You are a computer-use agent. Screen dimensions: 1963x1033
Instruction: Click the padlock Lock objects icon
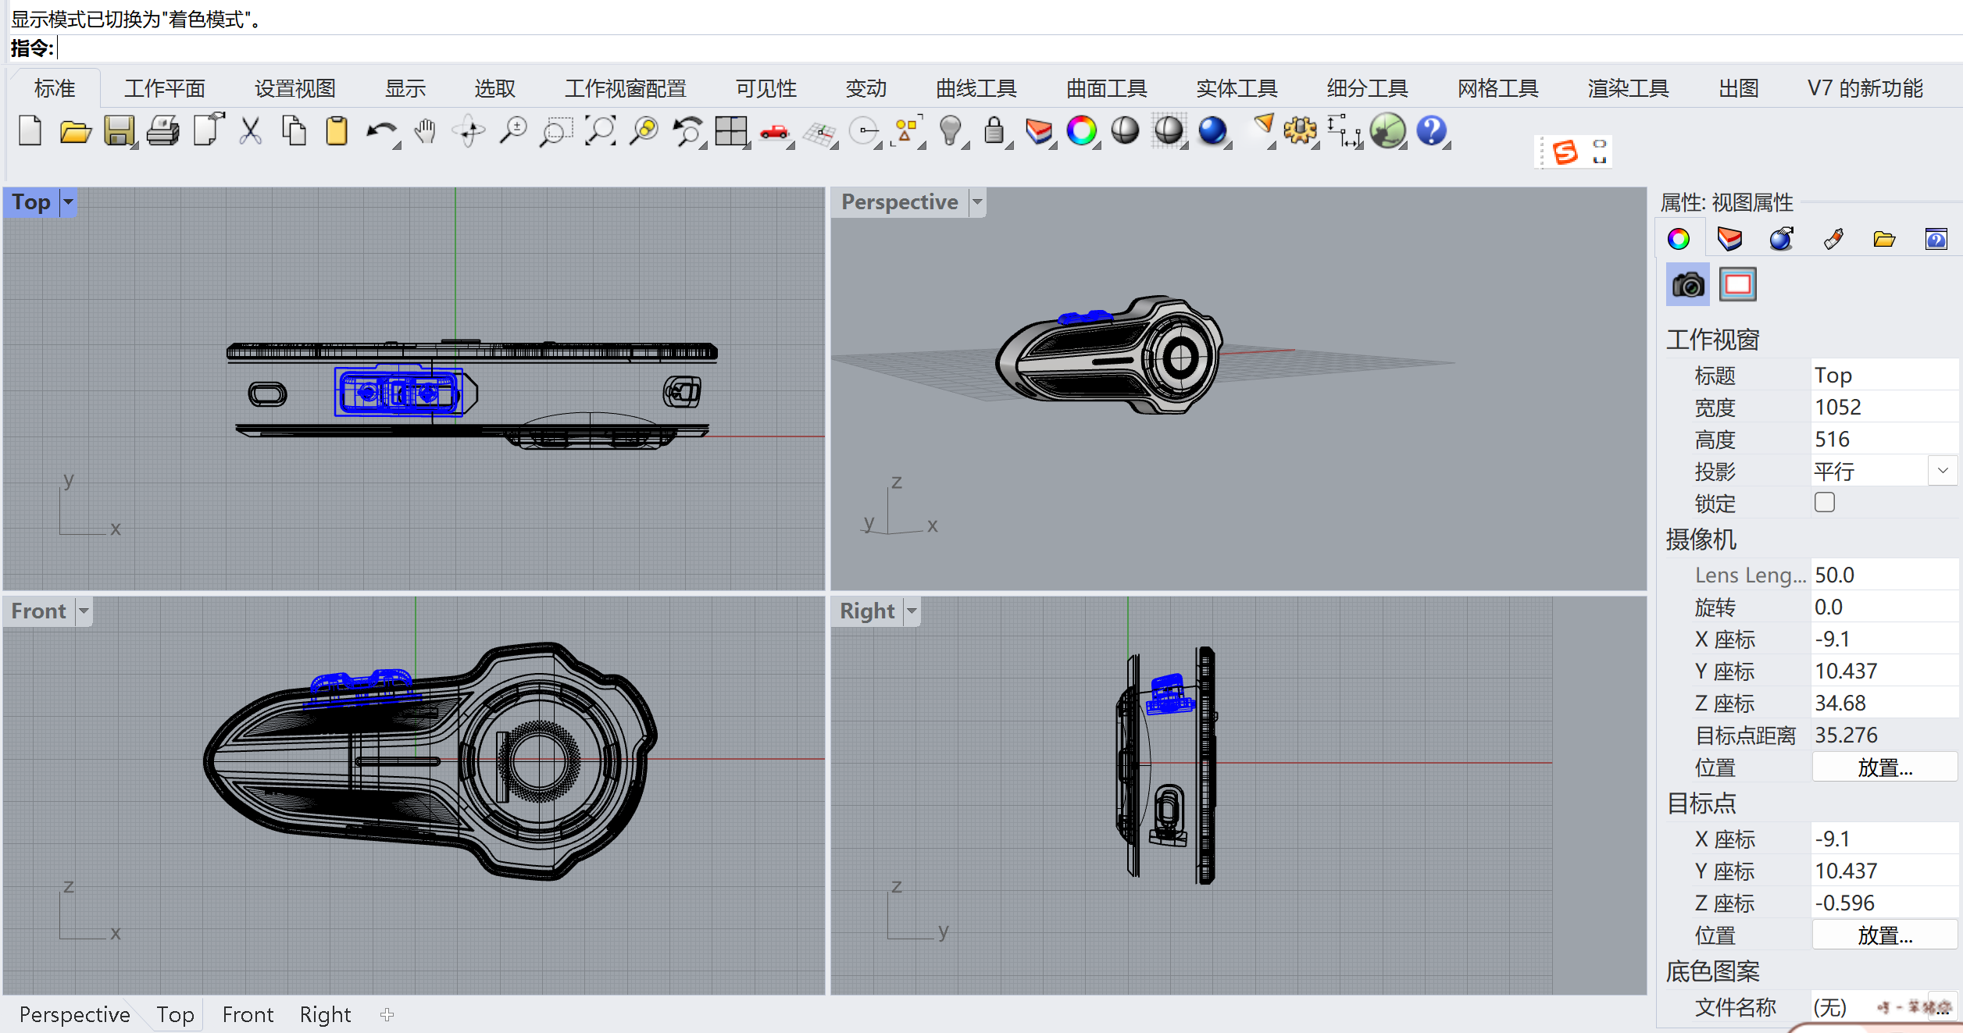click(994, 131)
